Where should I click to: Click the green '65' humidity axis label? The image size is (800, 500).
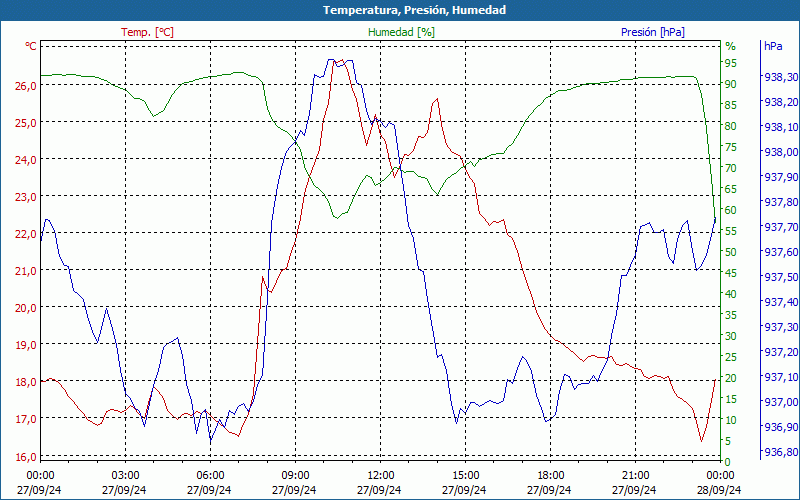click(731, 189)
